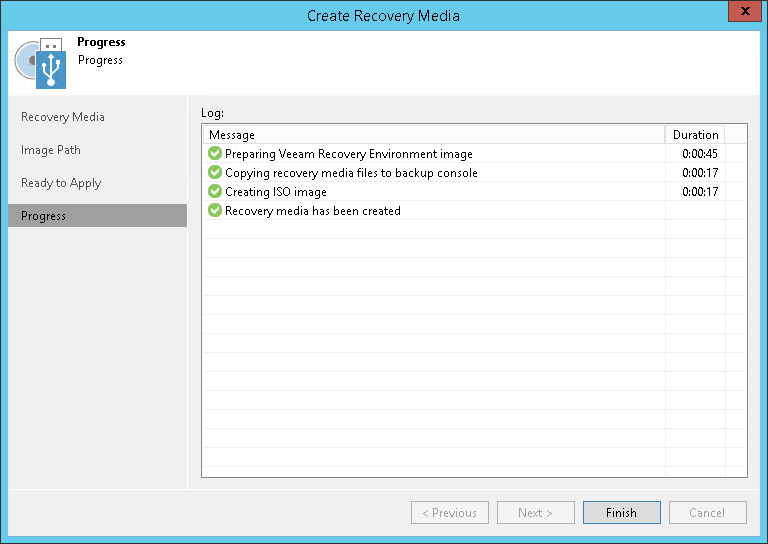The height and width of the screenshot is (544, 768).
Task: Click green check beside Preparing Veeam Recovery Environment
Action: point(214,154)
